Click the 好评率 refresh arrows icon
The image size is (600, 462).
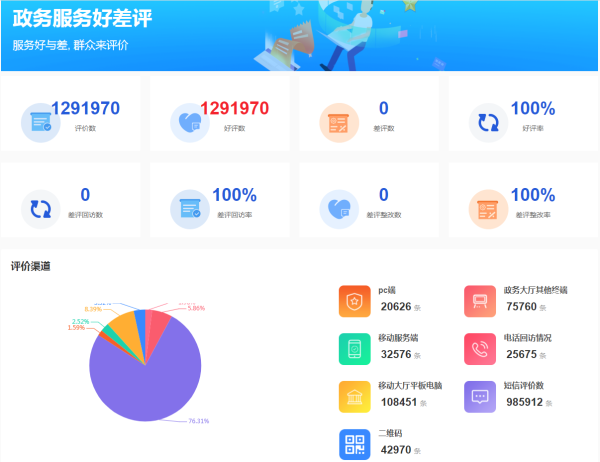488,123
